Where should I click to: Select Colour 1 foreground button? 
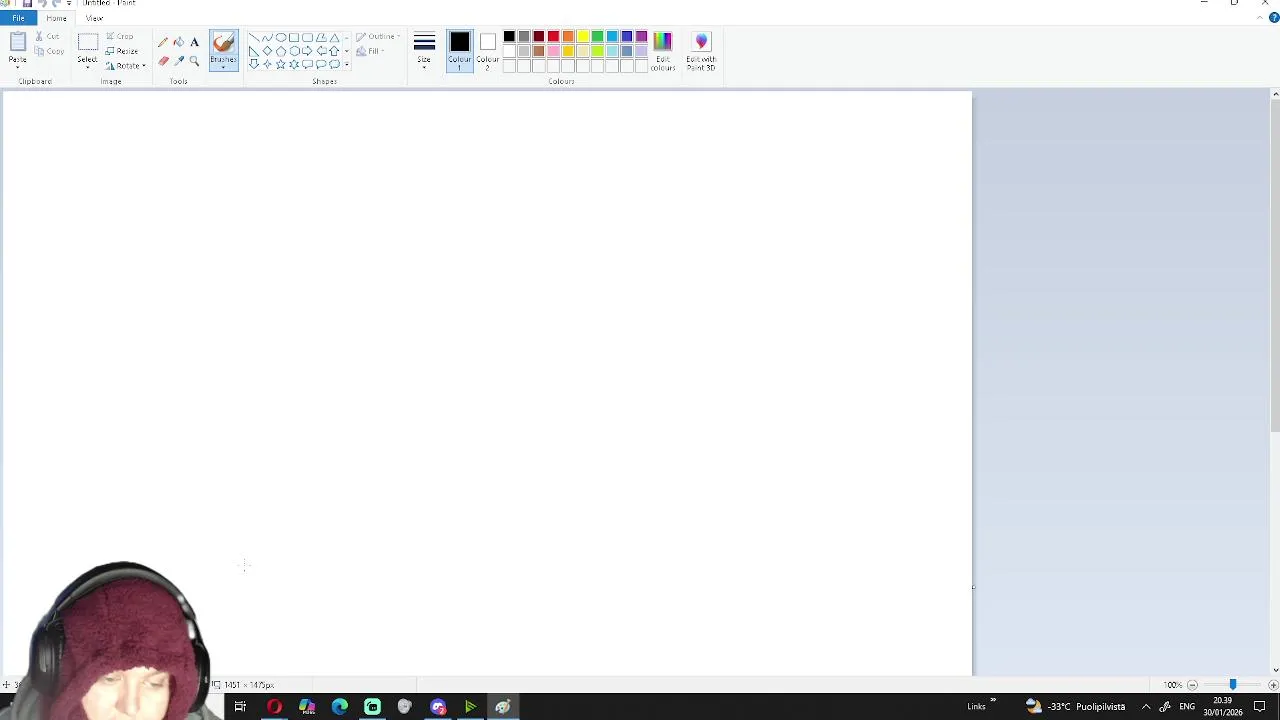point(460,51)
